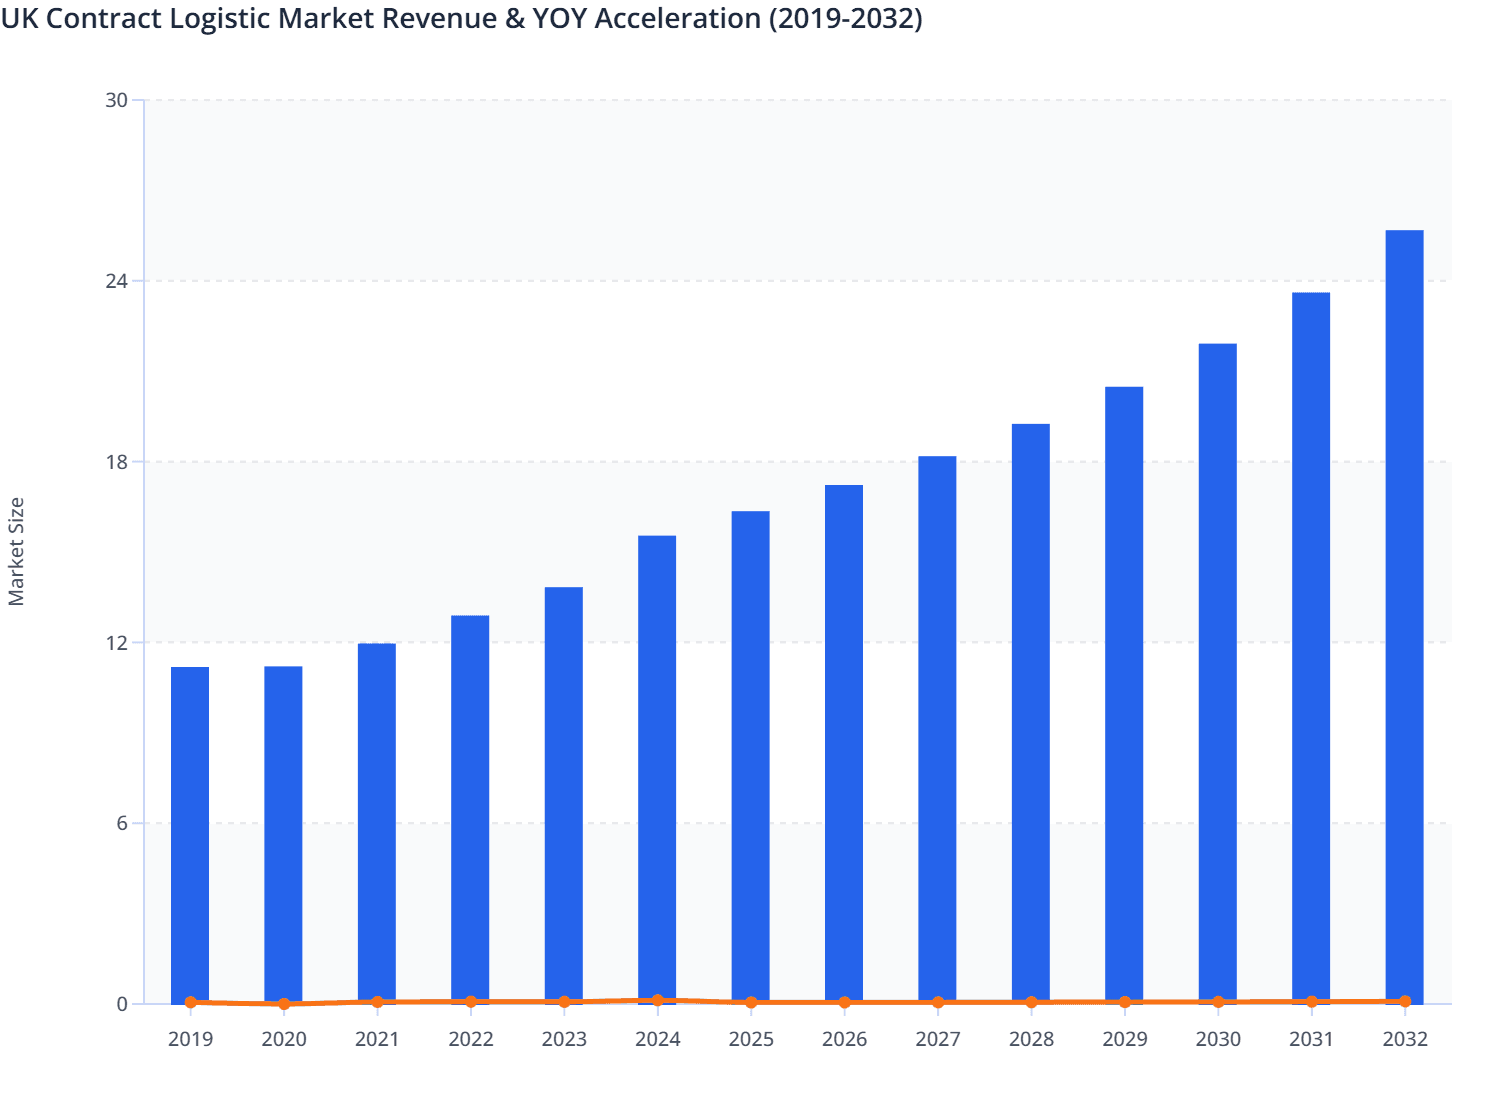The height and width of the screenshot is (1120, 1508).
Task: Click the Market Size axis label
Action: tap(17, 548)
